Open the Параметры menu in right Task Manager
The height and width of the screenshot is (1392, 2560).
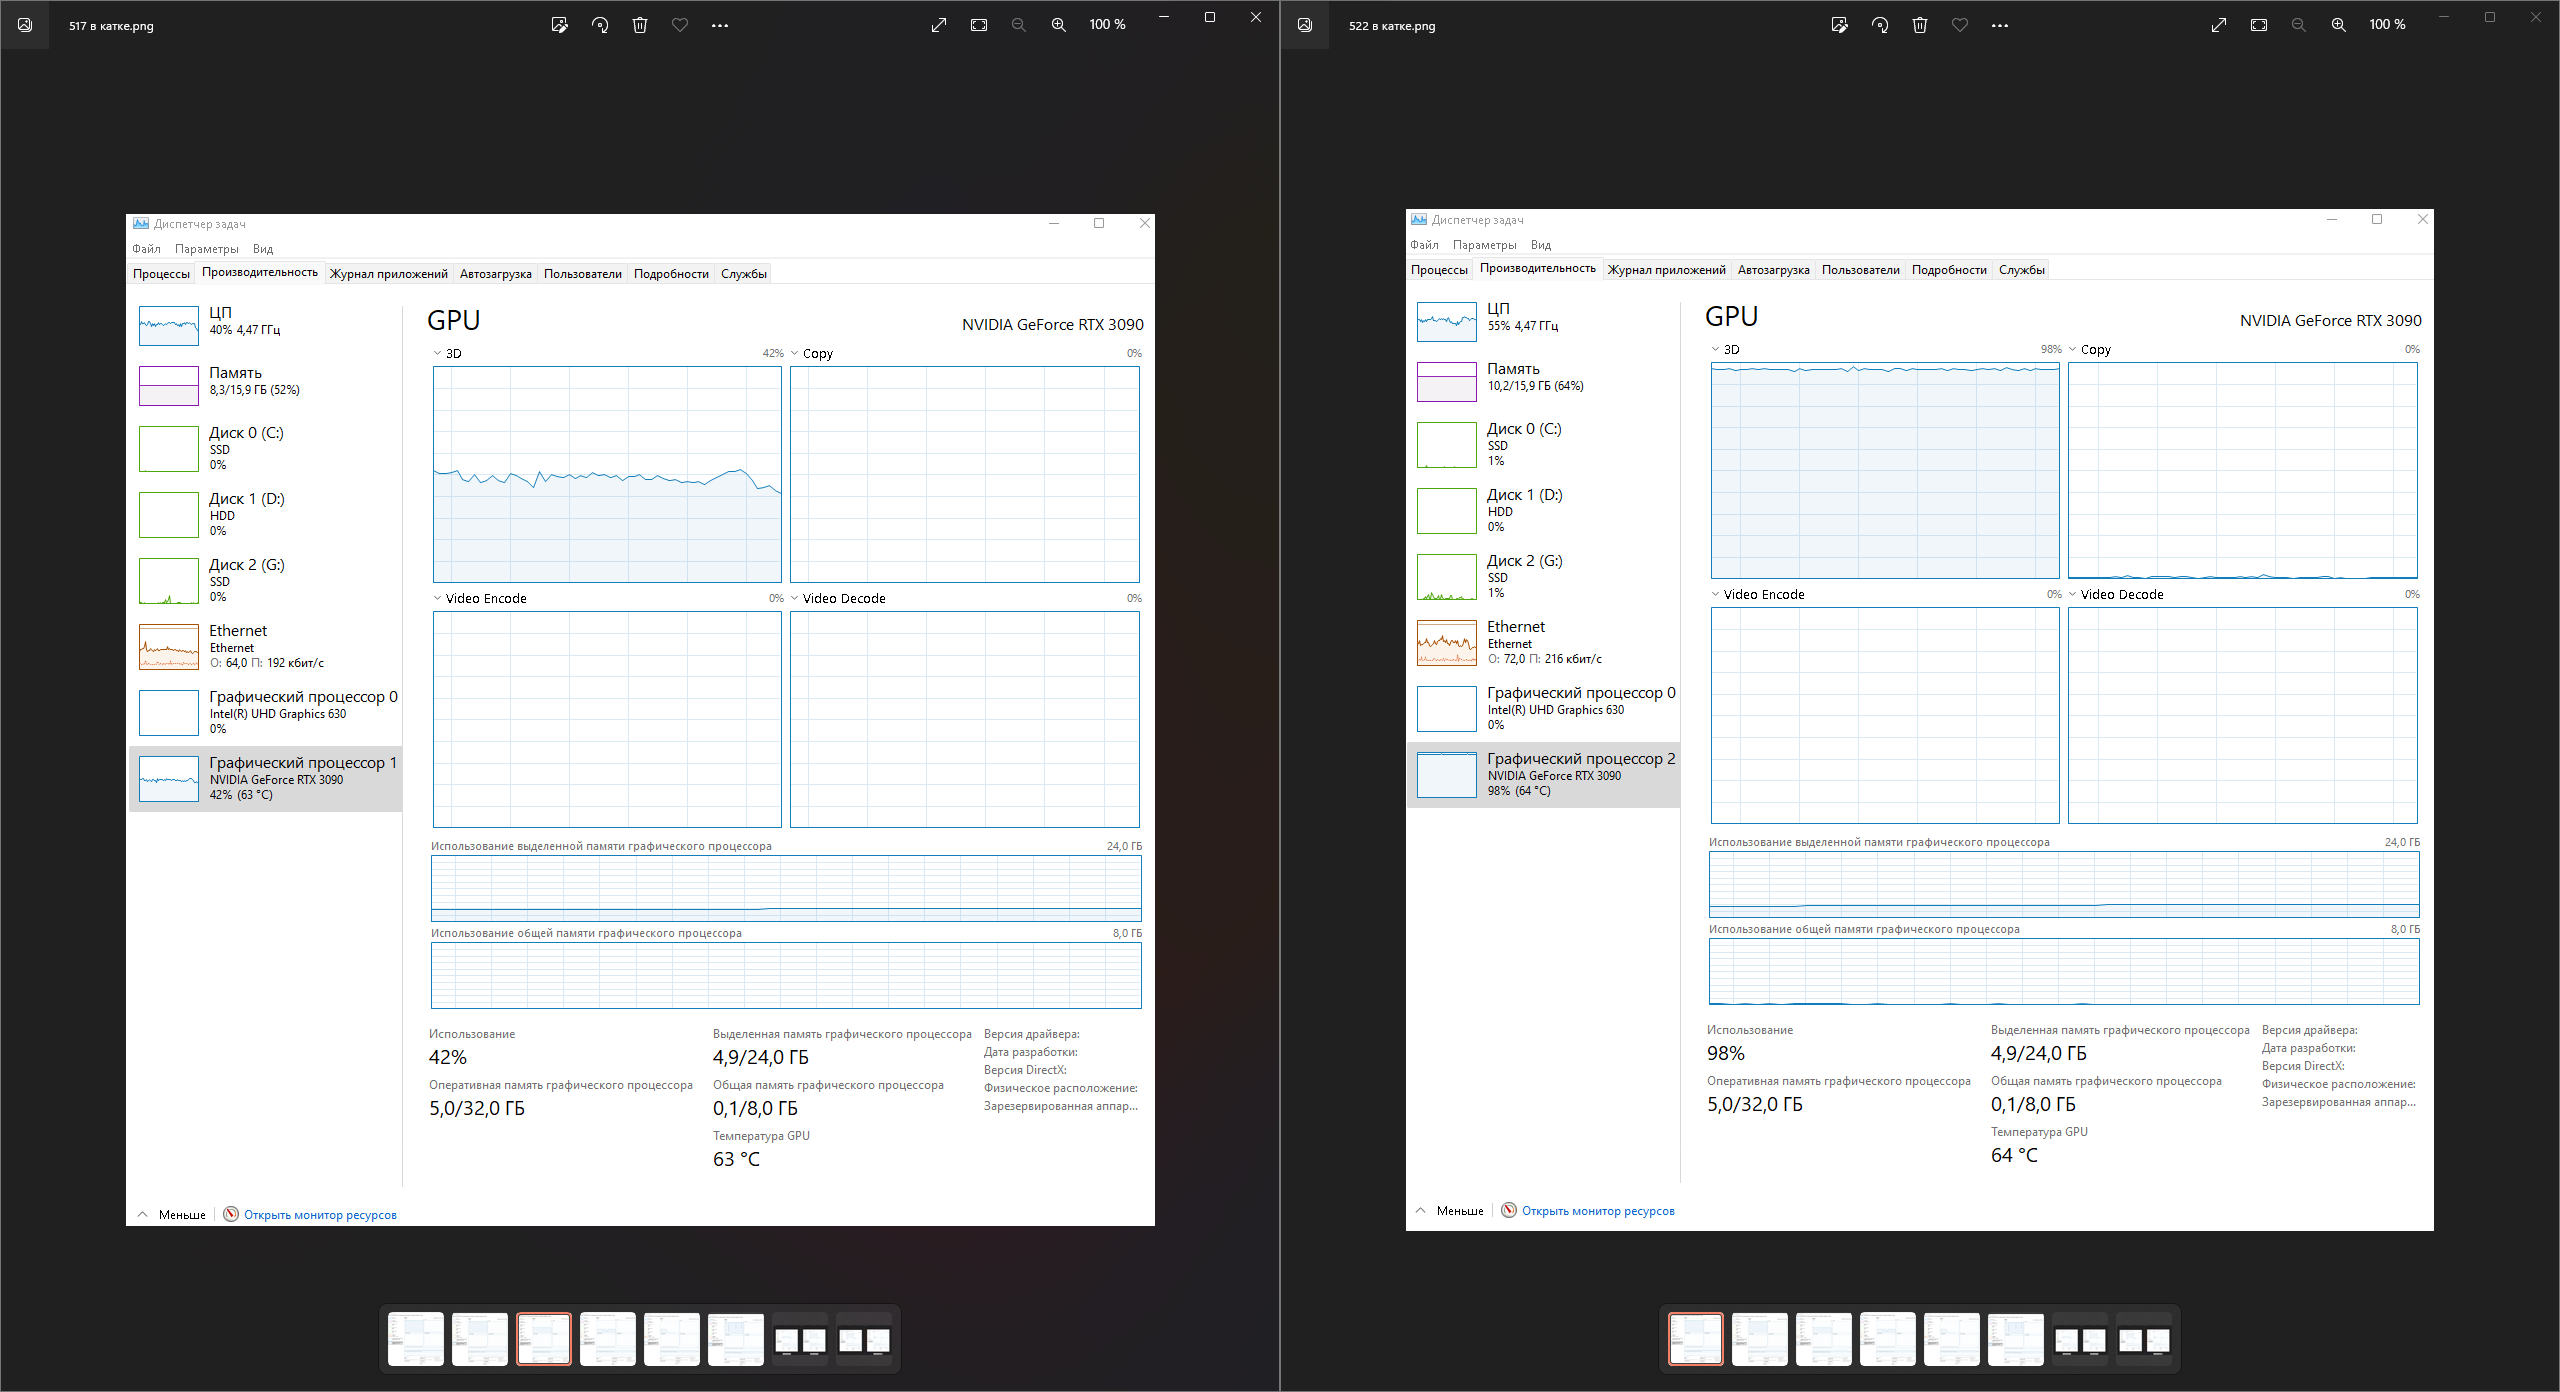[x=1484, y=245]
